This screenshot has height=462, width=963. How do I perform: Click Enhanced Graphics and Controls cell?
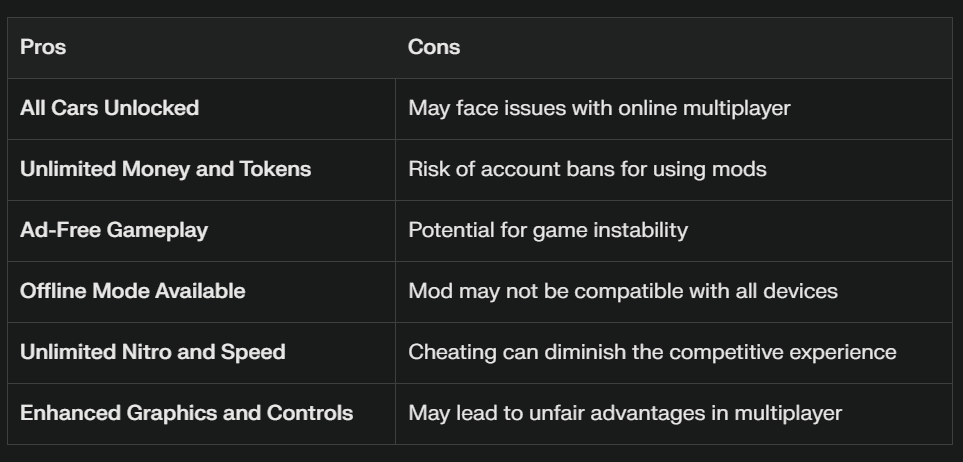pyautogui.click(x=201, y=413)
